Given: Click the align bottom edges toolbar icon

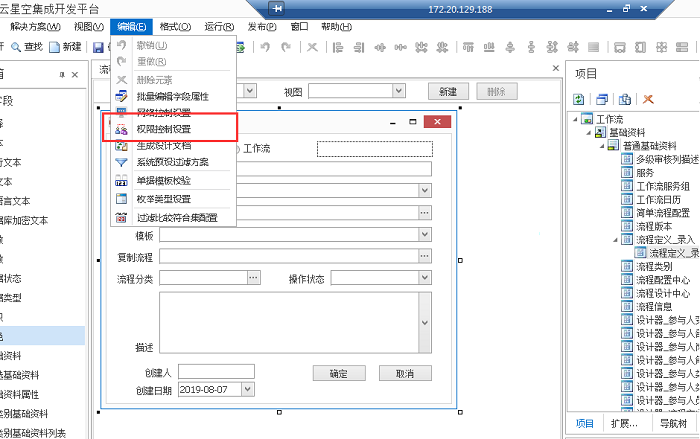Looking at the screenshot, I should (489, 46).
